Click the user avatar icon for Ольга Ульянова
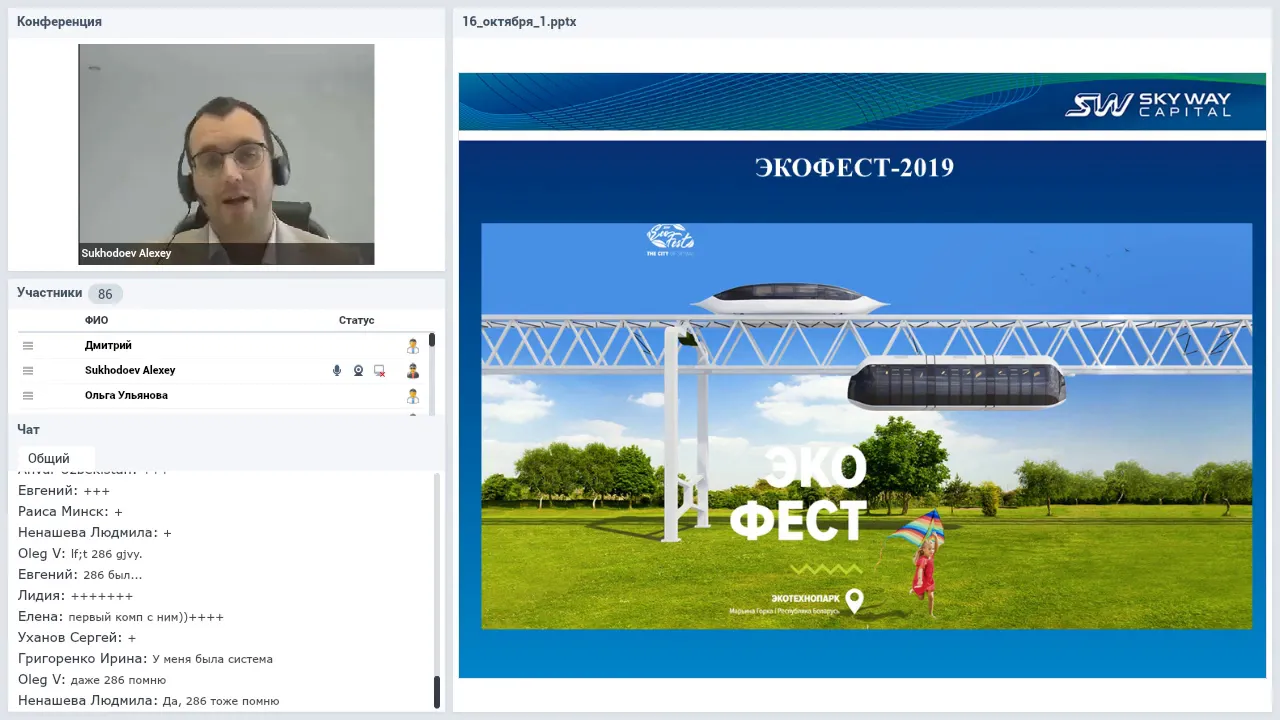Image resolution: width=1280 pixels, height=720 pixels. point(412,396)
